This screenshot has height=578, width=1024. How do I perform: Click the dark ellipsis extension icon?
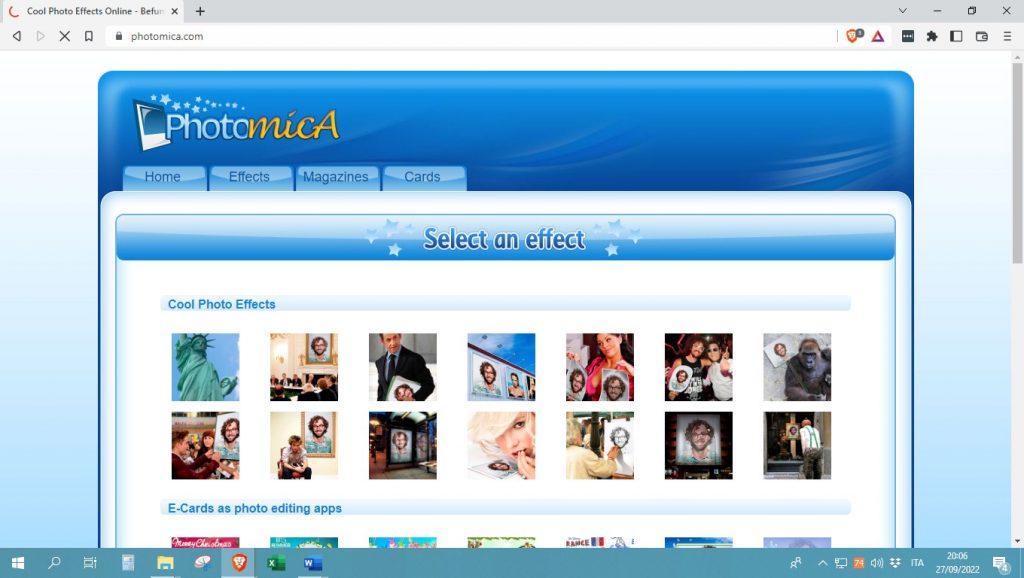point(909,35)
